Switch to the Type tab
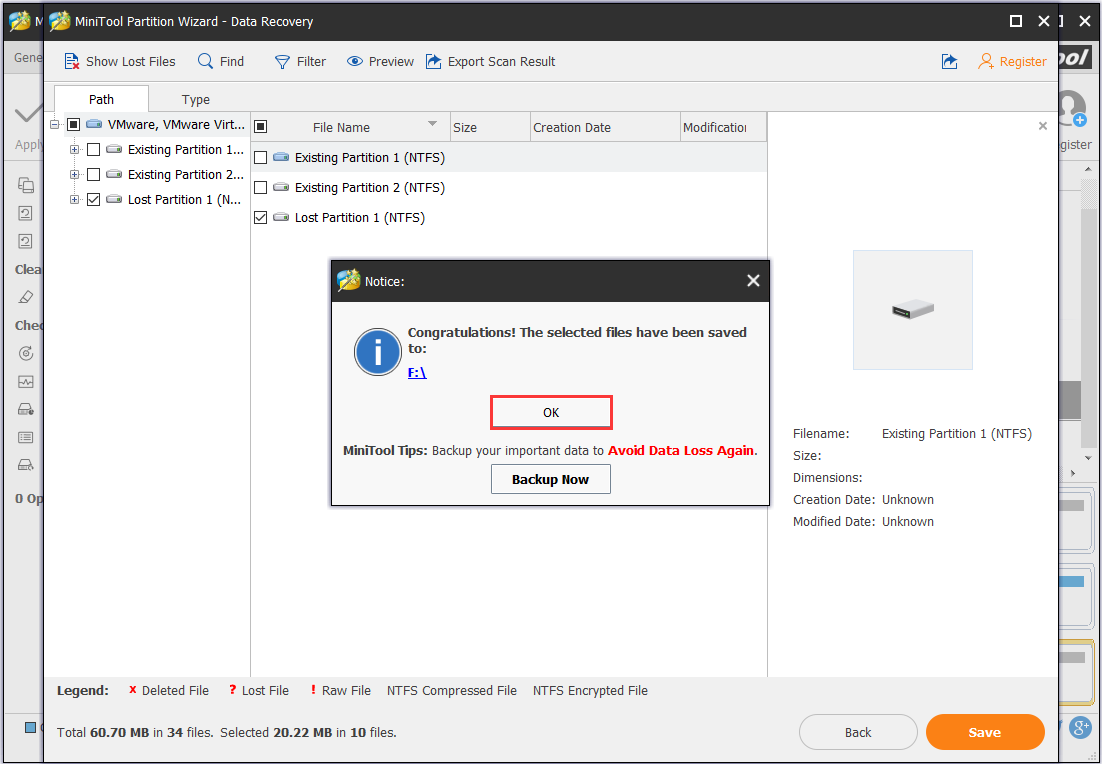Viewport: 1102px width, 764px height. pyautogui.click(x=195, y=100)
